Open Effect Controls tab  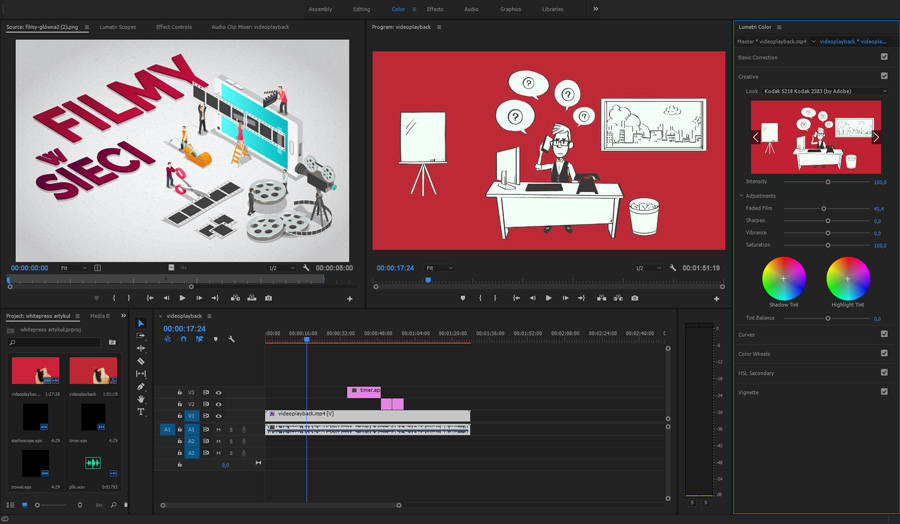click(174, 27)
